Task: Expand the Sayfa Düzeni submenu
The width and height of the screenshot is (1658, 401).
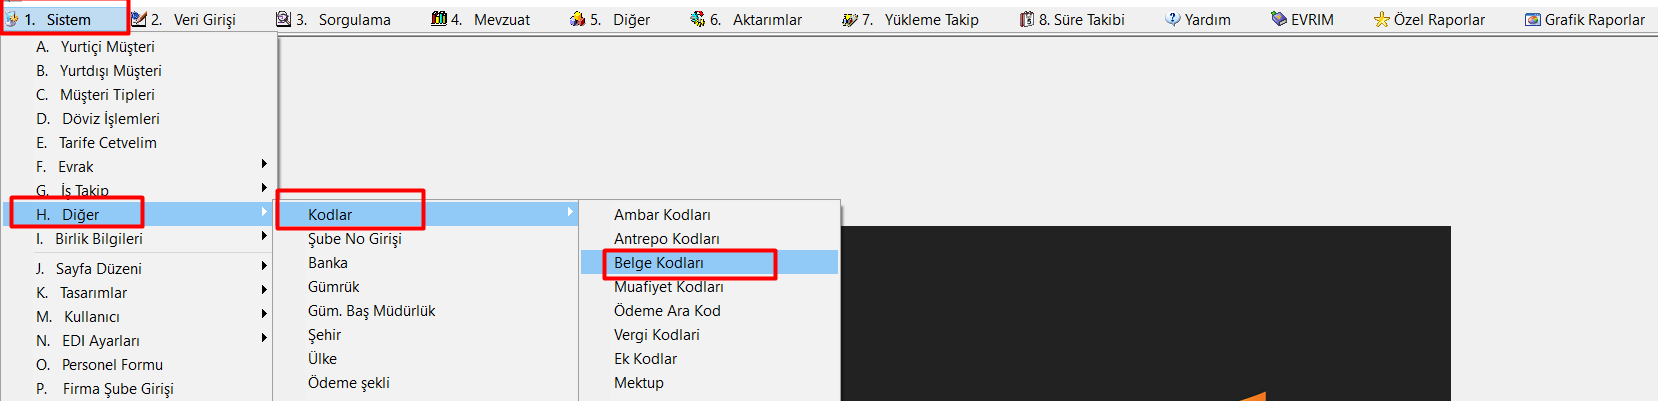Action: click(264, 266)
